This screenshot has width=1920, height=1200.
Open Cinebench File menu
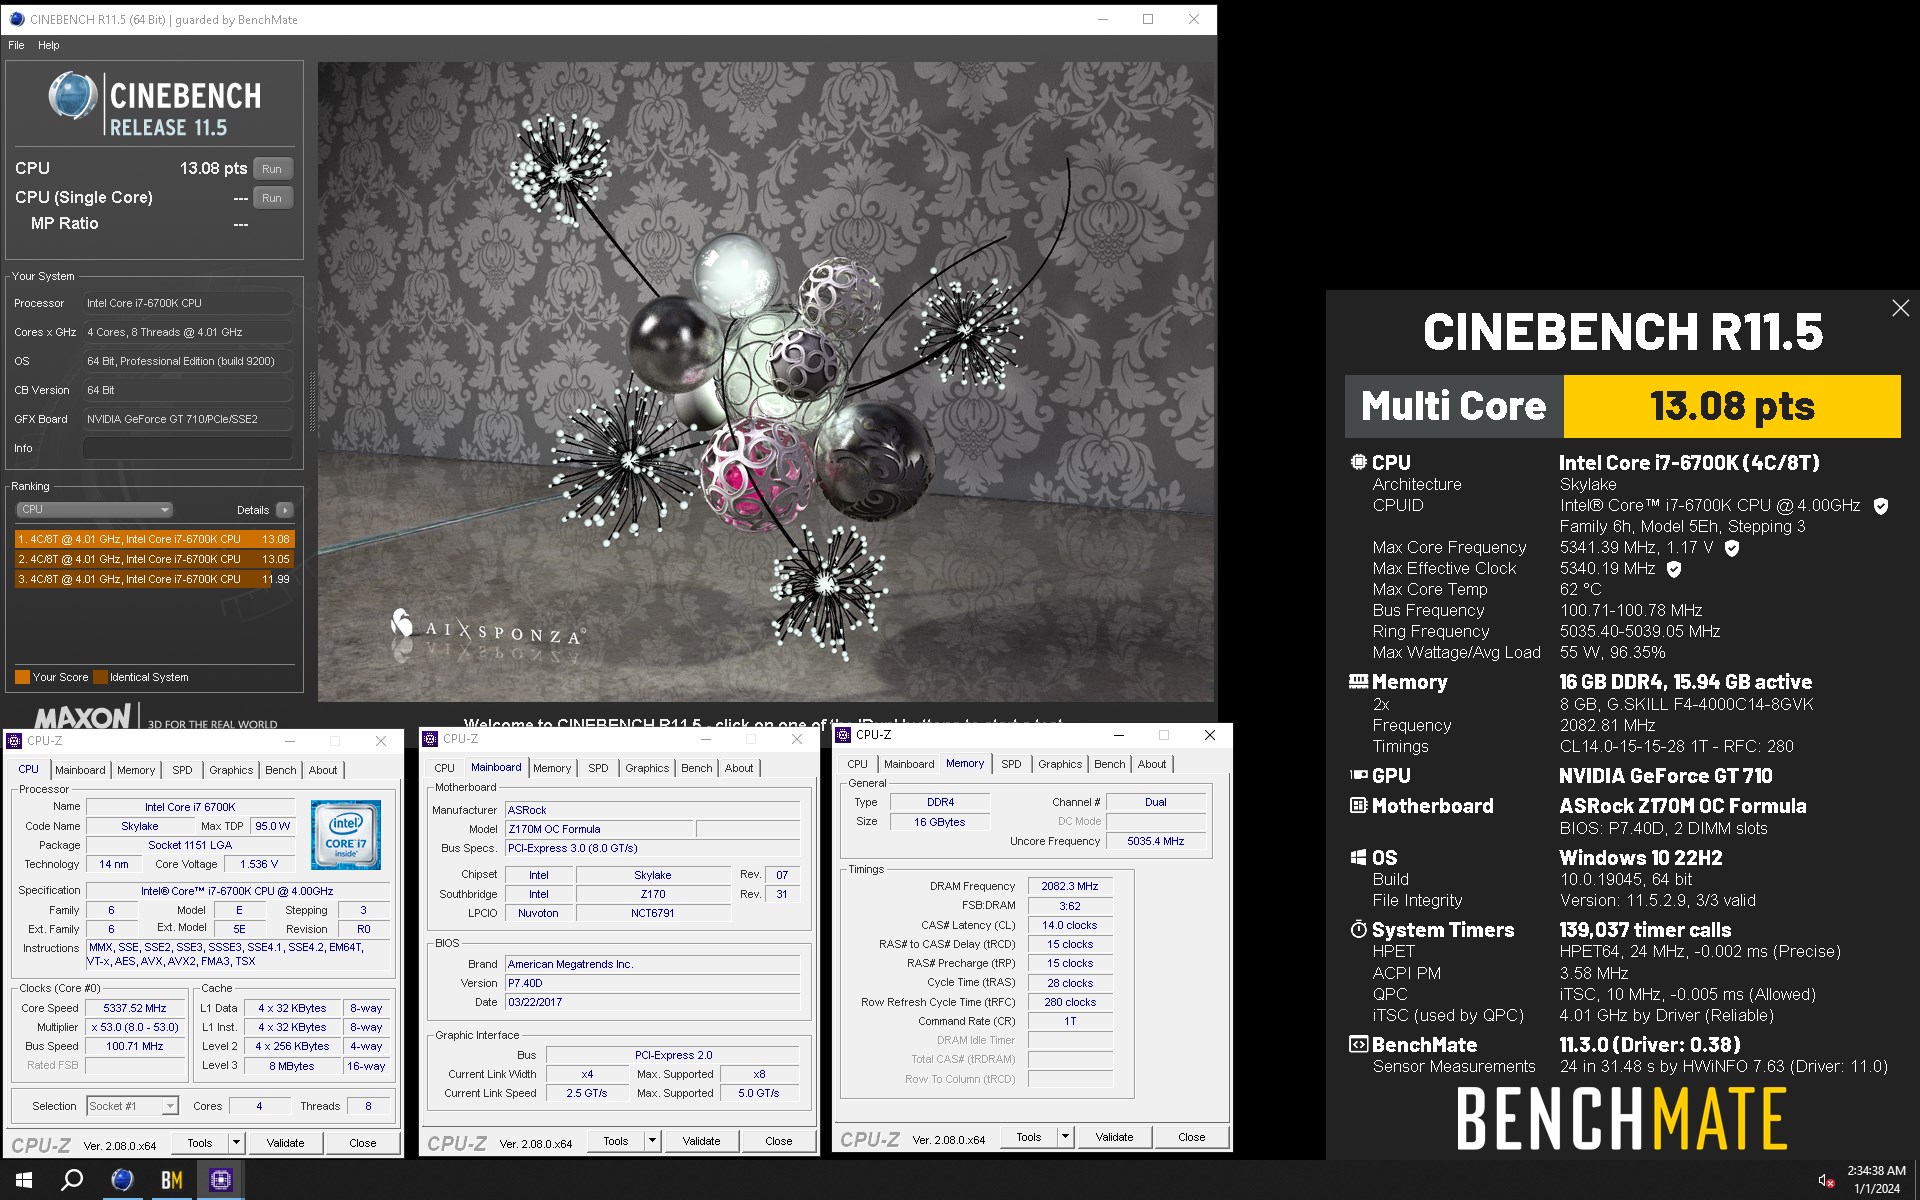pos(16,45)
